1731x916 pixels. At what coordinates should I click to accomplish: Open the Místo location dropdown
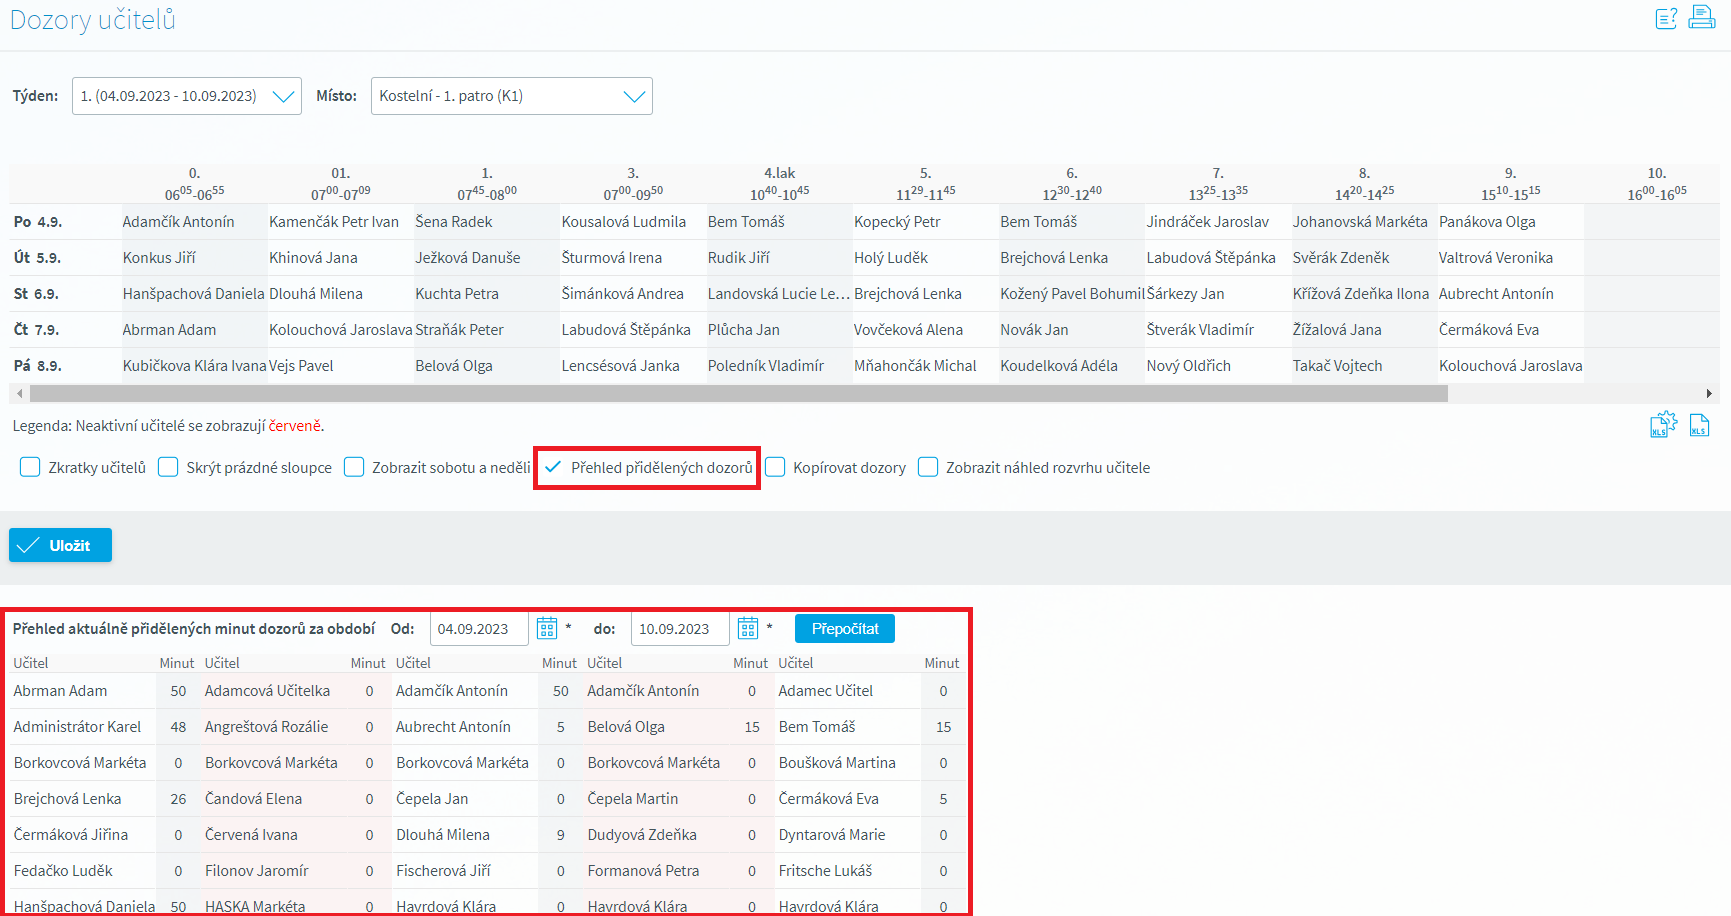click(x=512, y=96)
